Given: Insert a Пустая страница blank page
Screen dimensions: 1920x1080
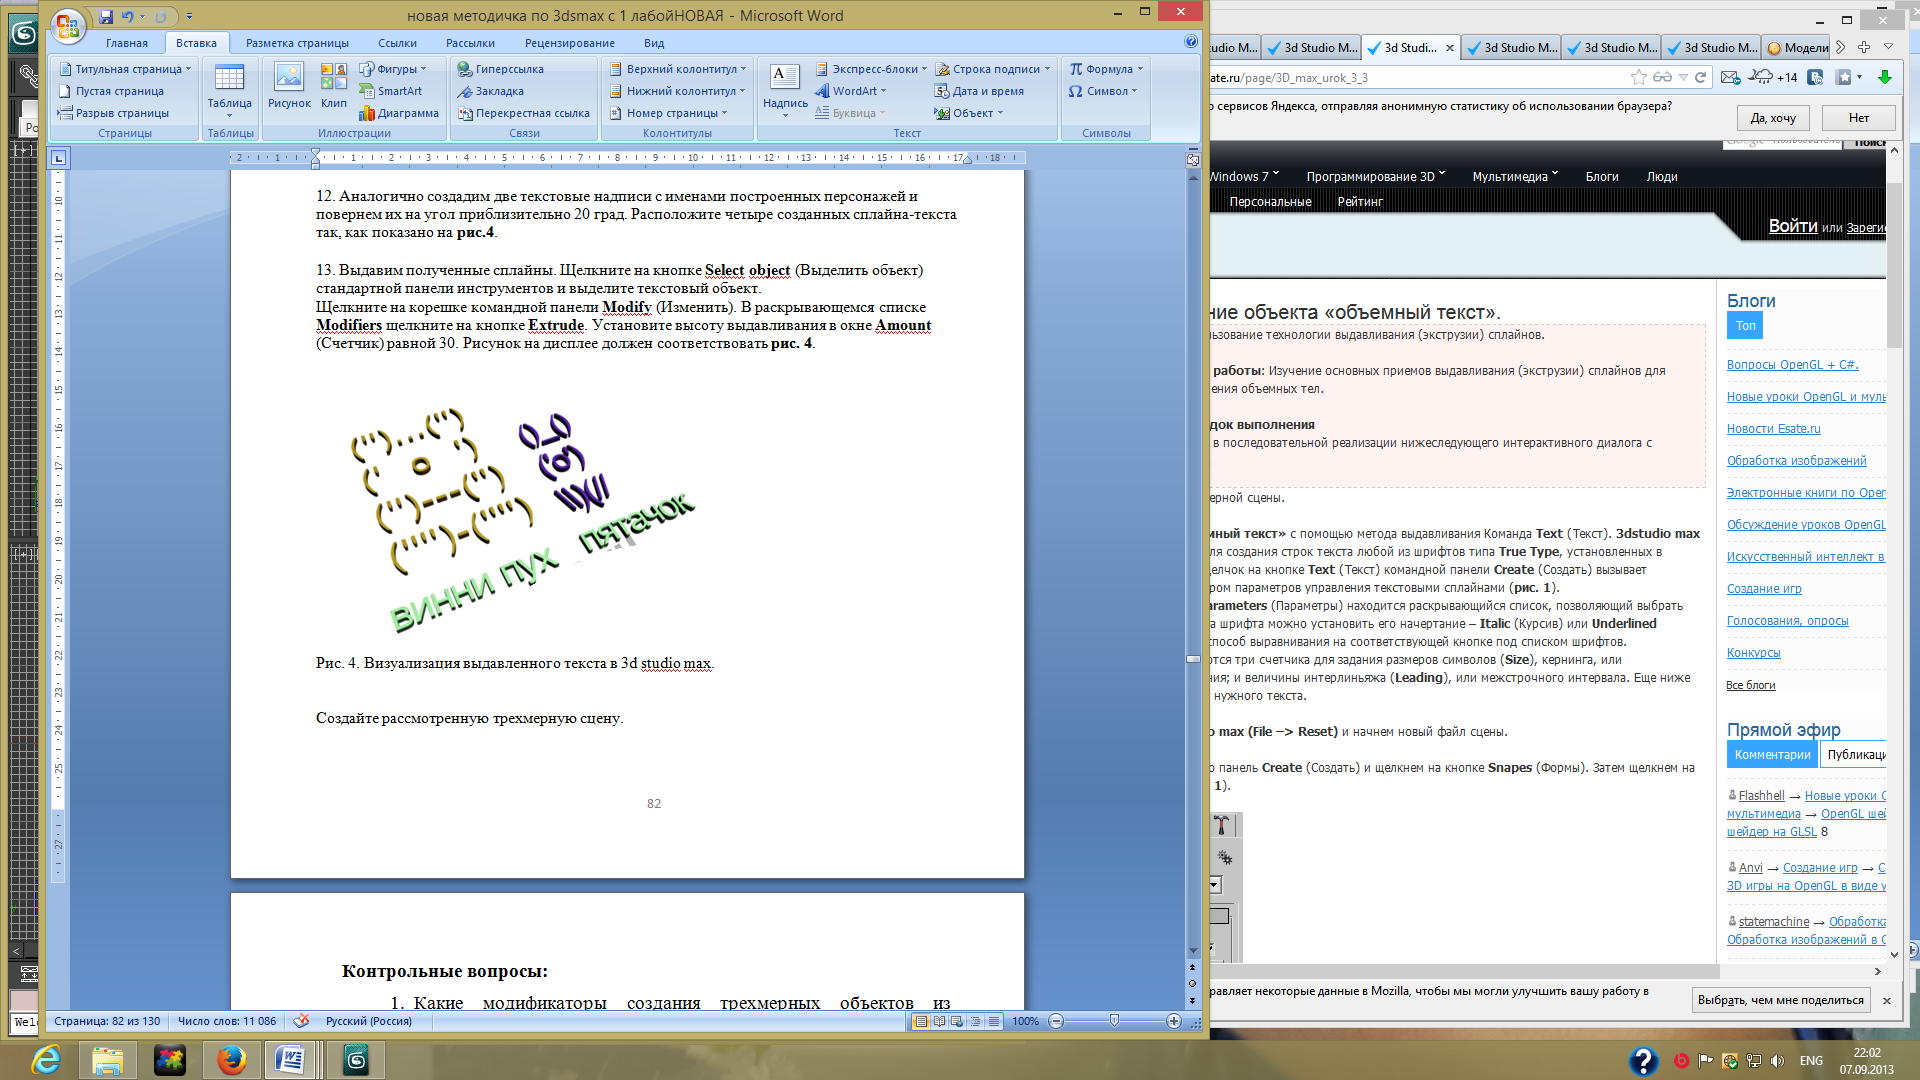Looking at the screenshot, I should coord(111,91).
